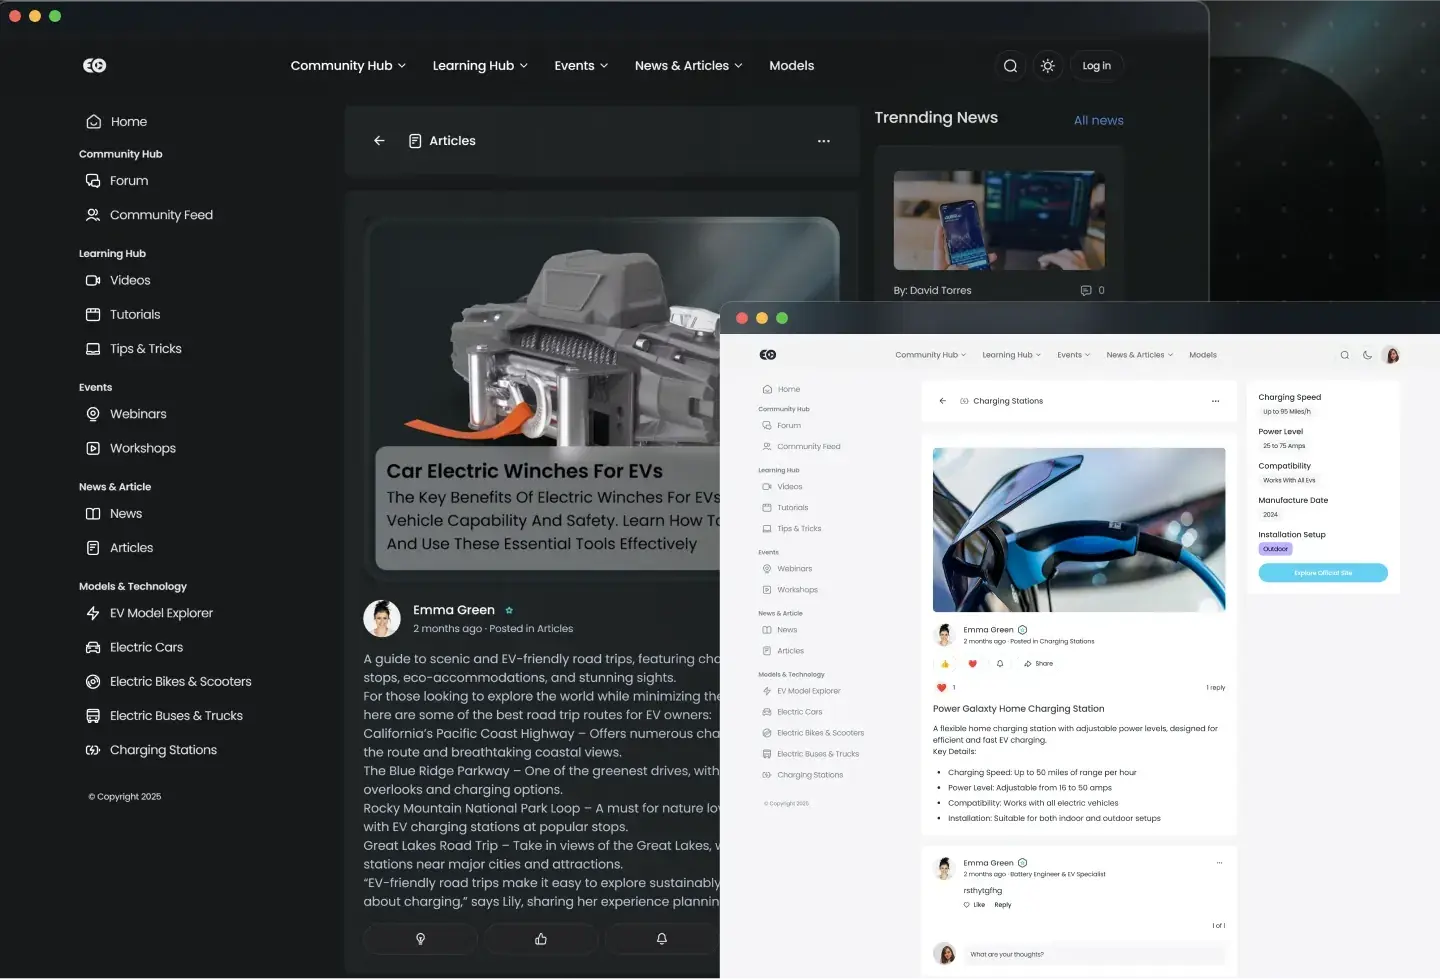
Task: Expand Events dropdown in light window
Action: [1073, 355]
